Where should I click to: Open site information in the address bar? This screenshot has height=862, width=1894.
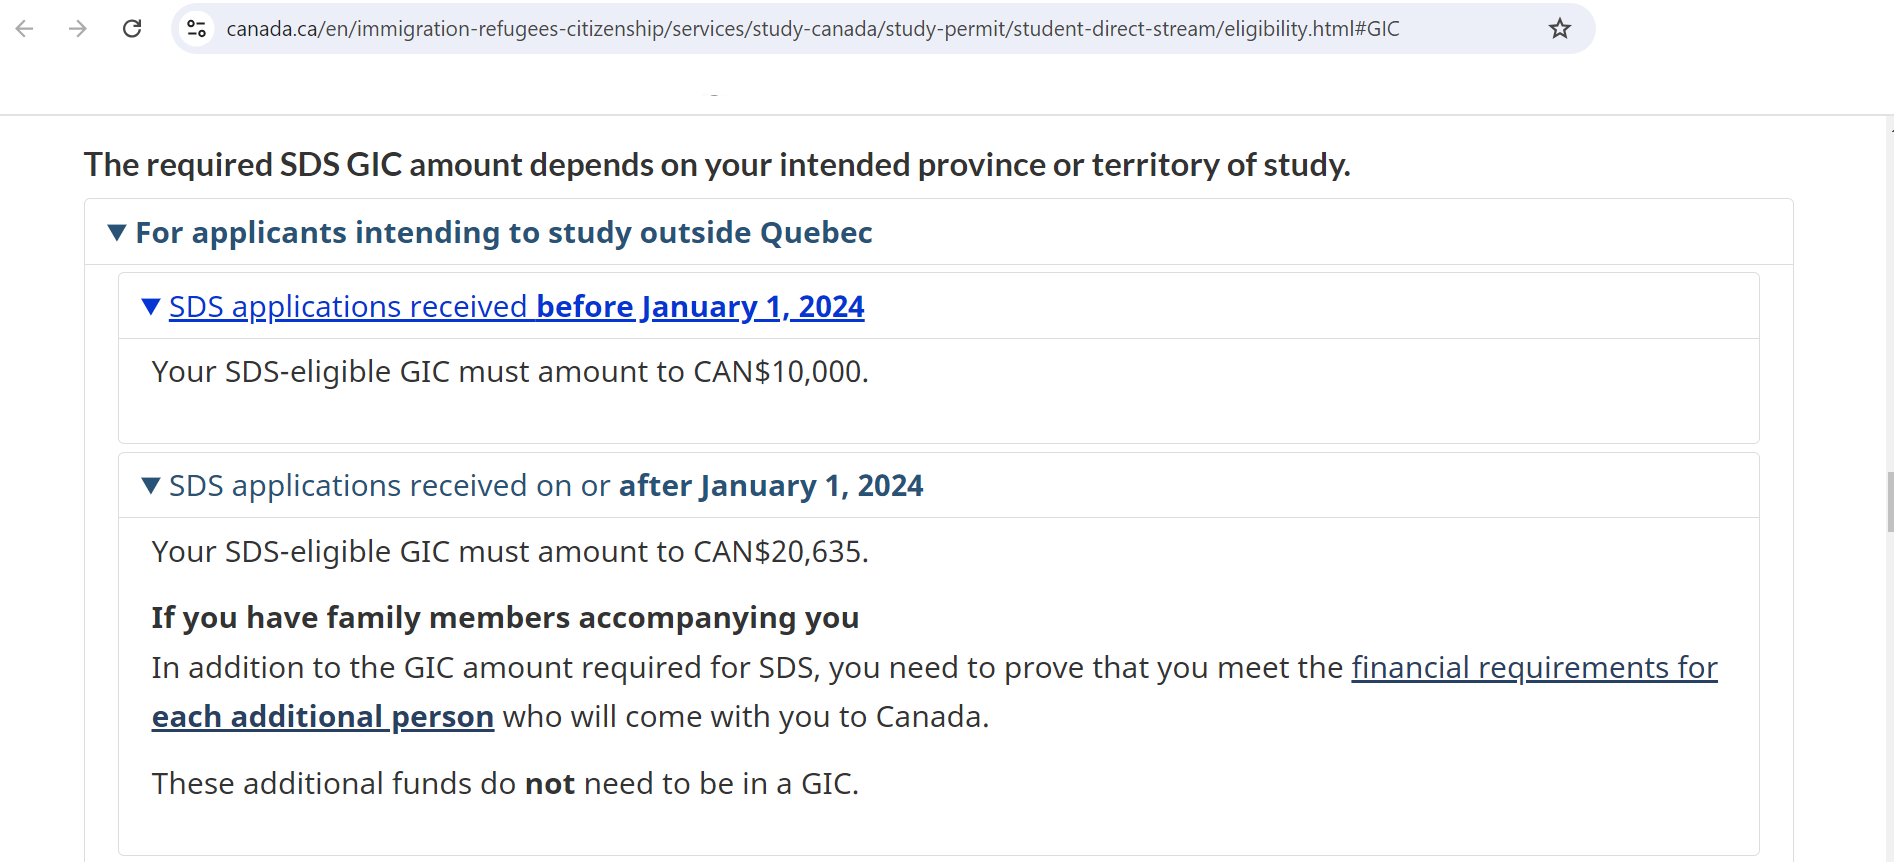point(196,28)
